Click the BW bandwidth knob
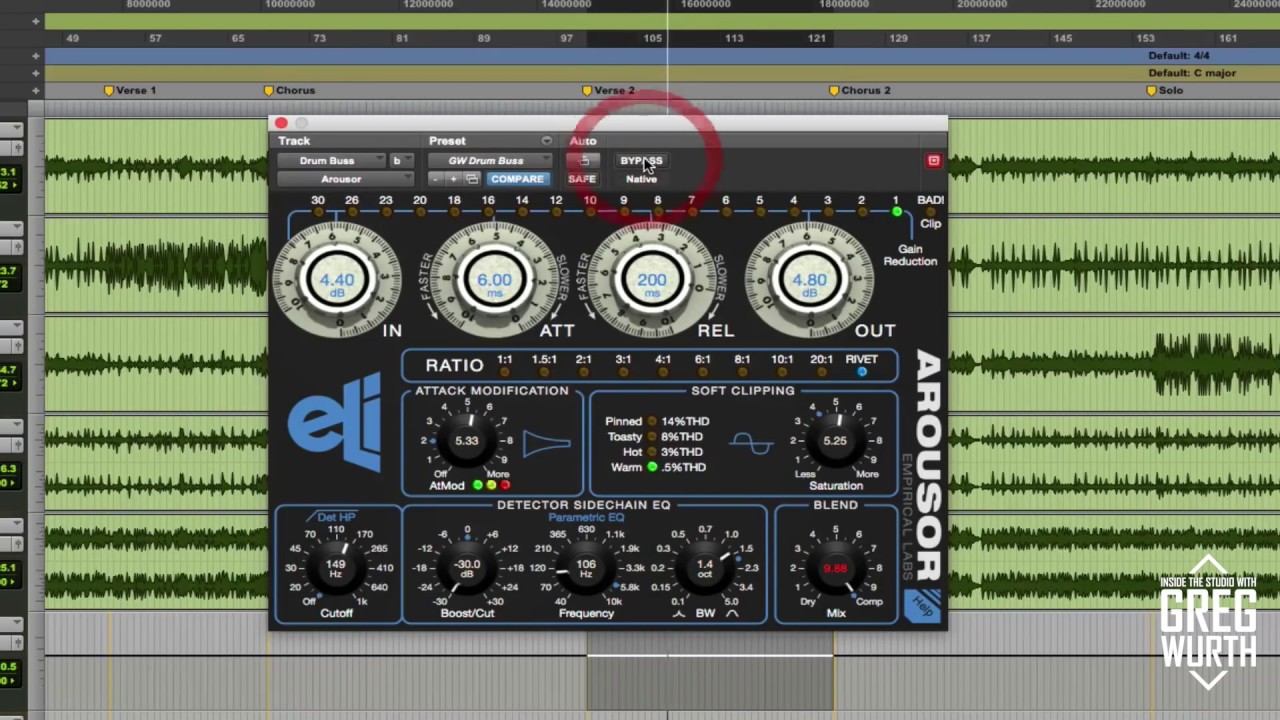 point(705,568)
